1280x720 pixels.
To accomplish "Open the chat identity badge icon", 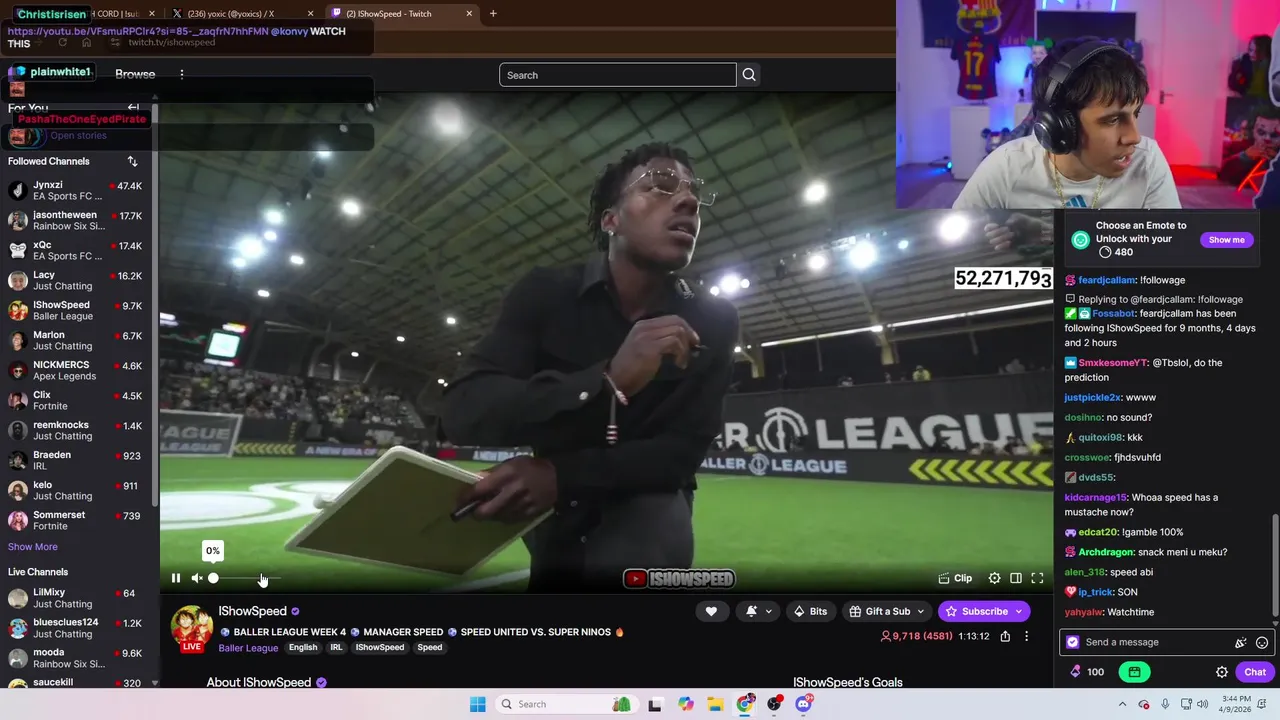I will coord(1073,642).
